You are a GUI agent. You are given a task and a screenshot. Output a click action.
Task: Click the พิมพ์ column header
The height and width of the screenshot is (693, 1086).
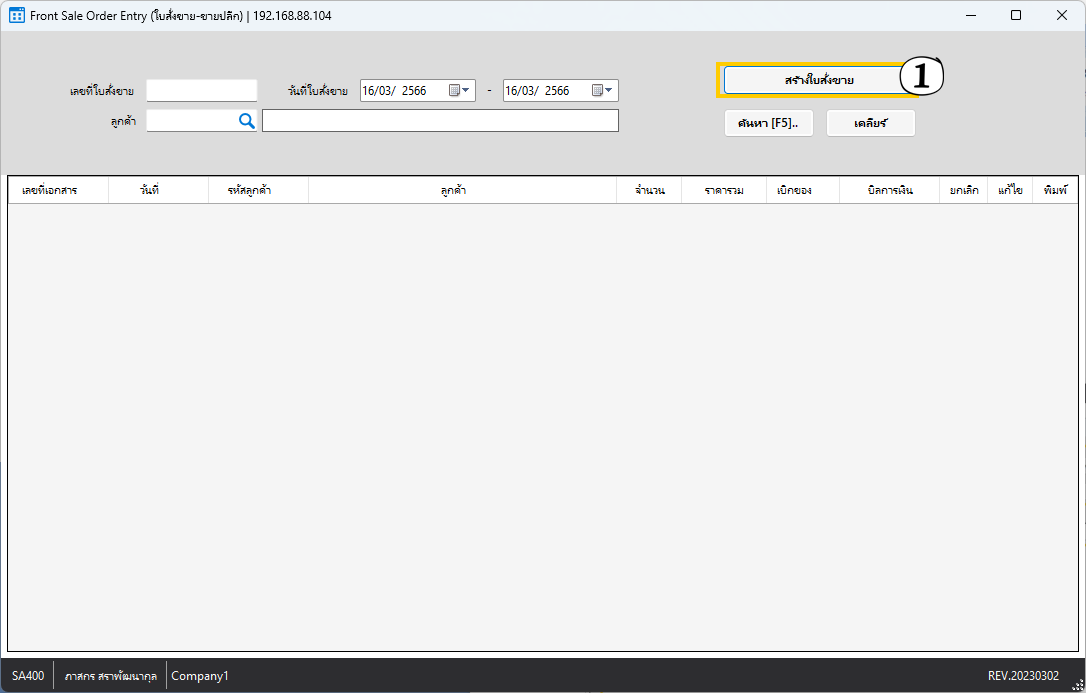coord(1055,190)
